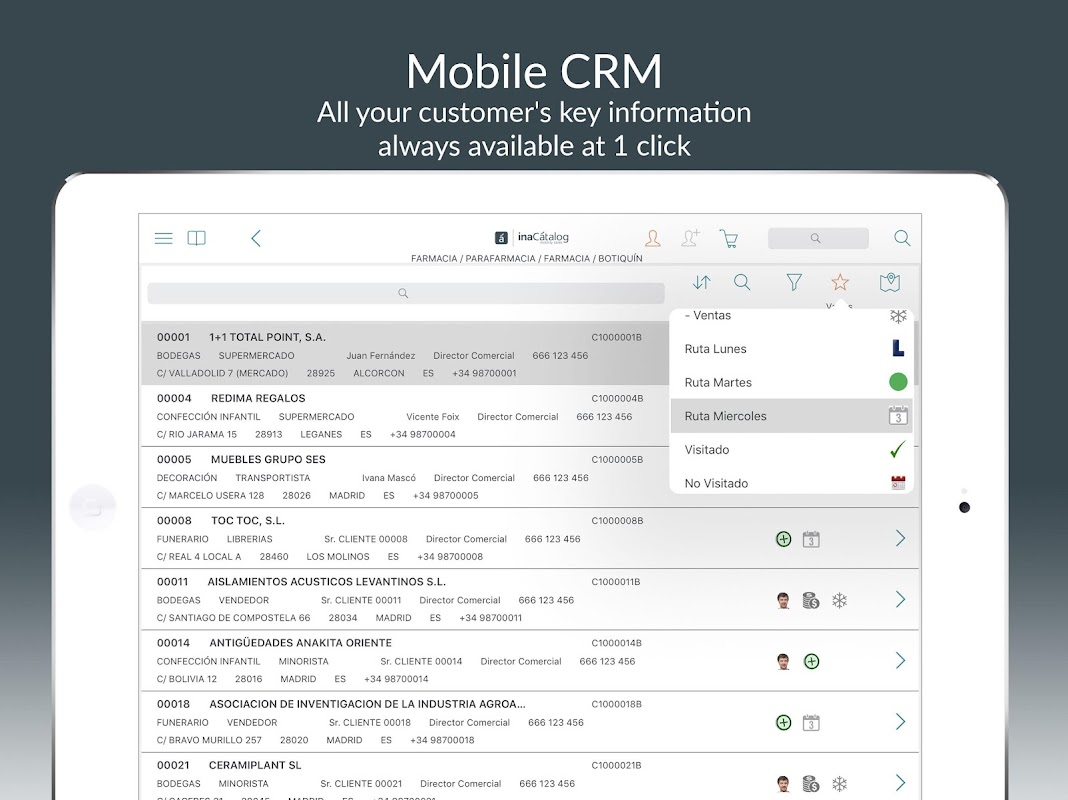Click green plus on ANTIGÜEDADES ANAKITA row
Image resolution: width=1068 pixels, height=800 pixels.
[811, 661]
